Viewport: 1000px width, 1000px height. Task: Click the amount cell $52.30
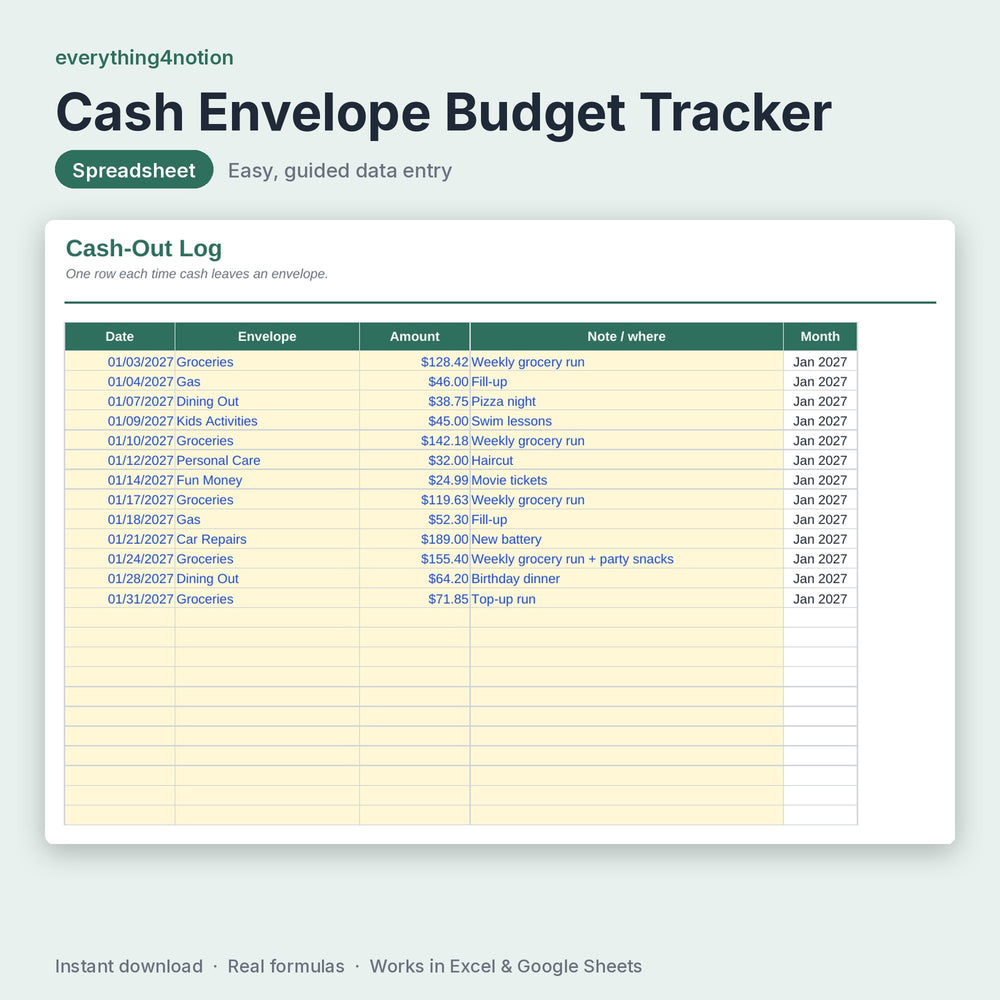pyautogui.click(x=415, y=520)
